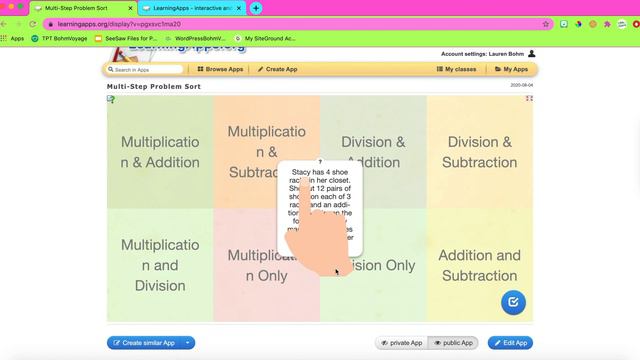
Task: Click Account settings: Lauren Bohm link
Action: pos(482,54)
